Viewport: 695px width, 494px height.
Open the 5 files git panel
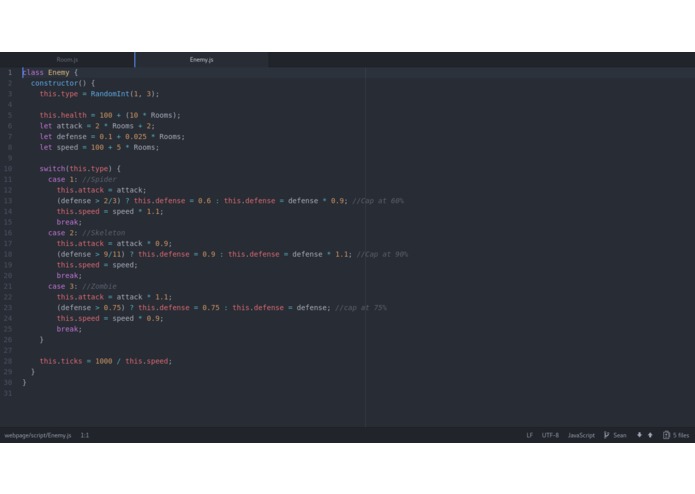click(676, 435)
